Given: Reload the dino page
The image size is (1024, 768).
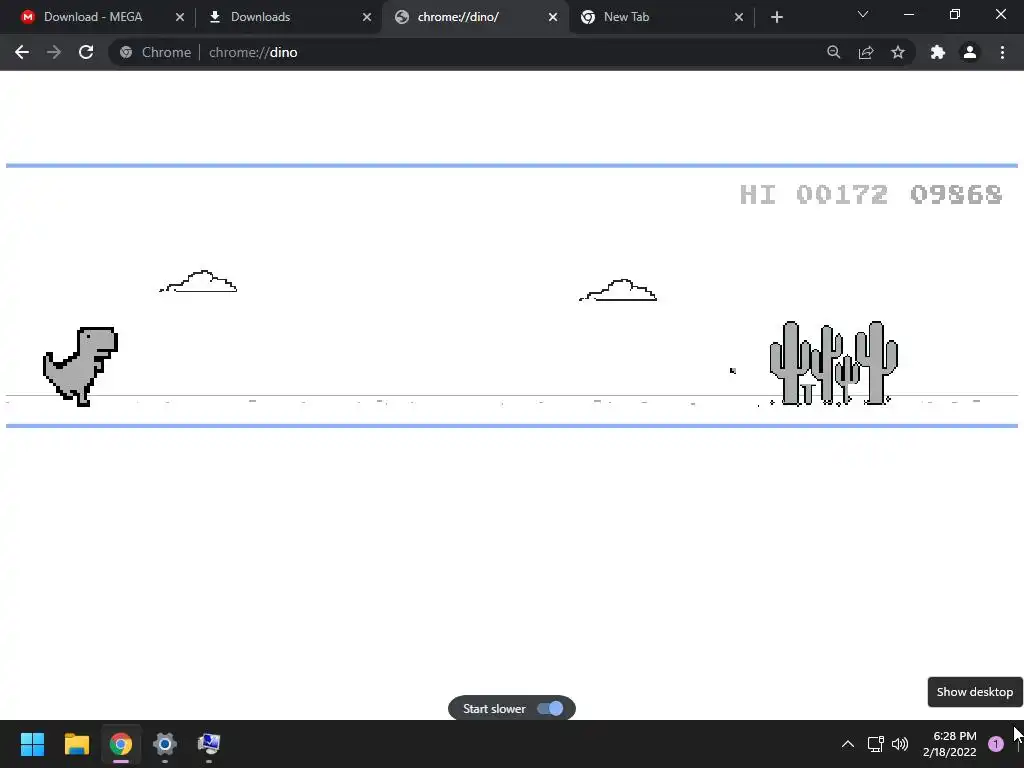Looking at the screenshot, I should pyautogui.click(x=86, y=52).
